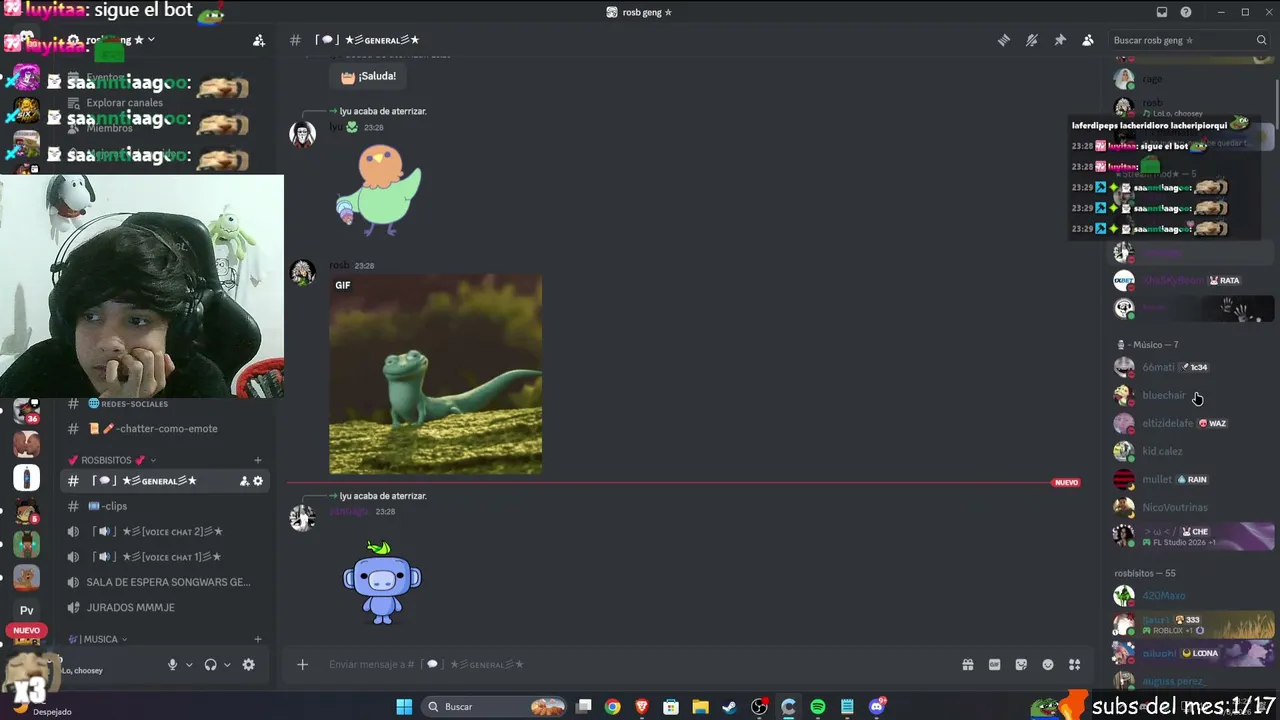Open the gift Nitro icon
Viewport: 1280px width, 720px height.
[x=968, y=664]
